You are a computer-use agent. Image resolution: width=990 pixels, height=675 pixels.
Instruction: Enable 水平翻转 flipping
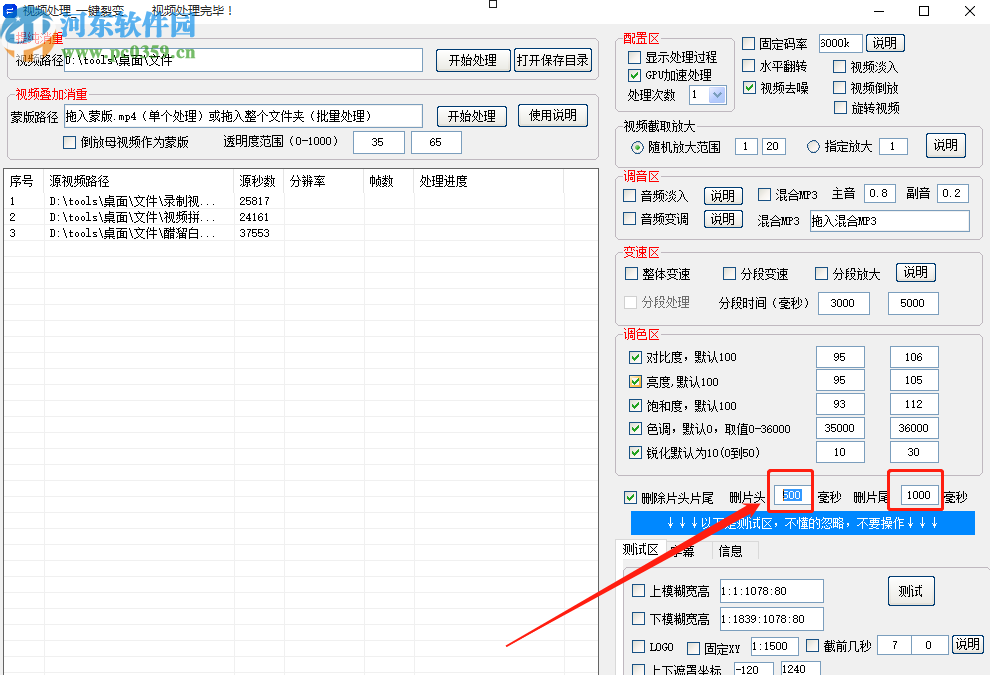pos(748,66)
